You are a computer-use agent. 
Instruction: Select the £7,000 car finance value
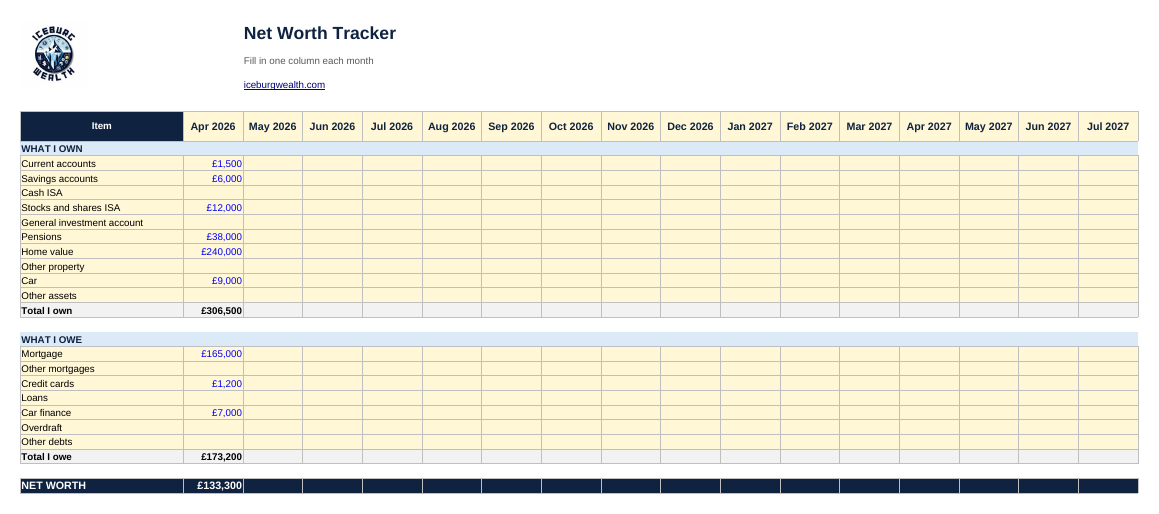213,413
